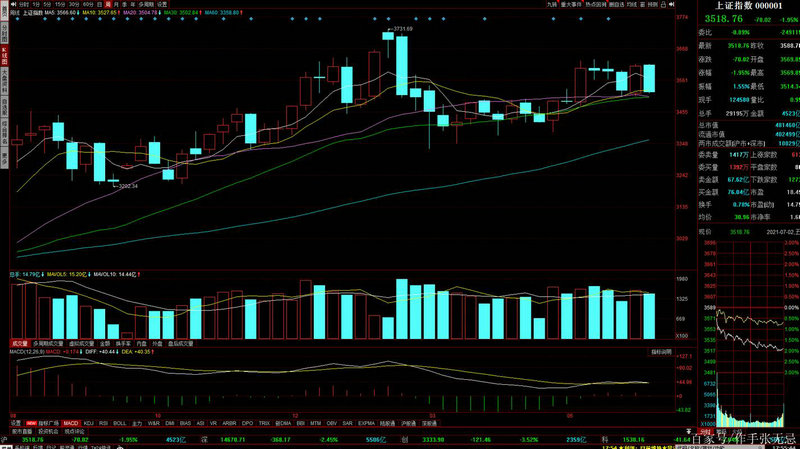The height and width of the screenshot is (449, 800).
Task: Expand the 指标广场 indicator plaza list
Action: click(50, 423)
